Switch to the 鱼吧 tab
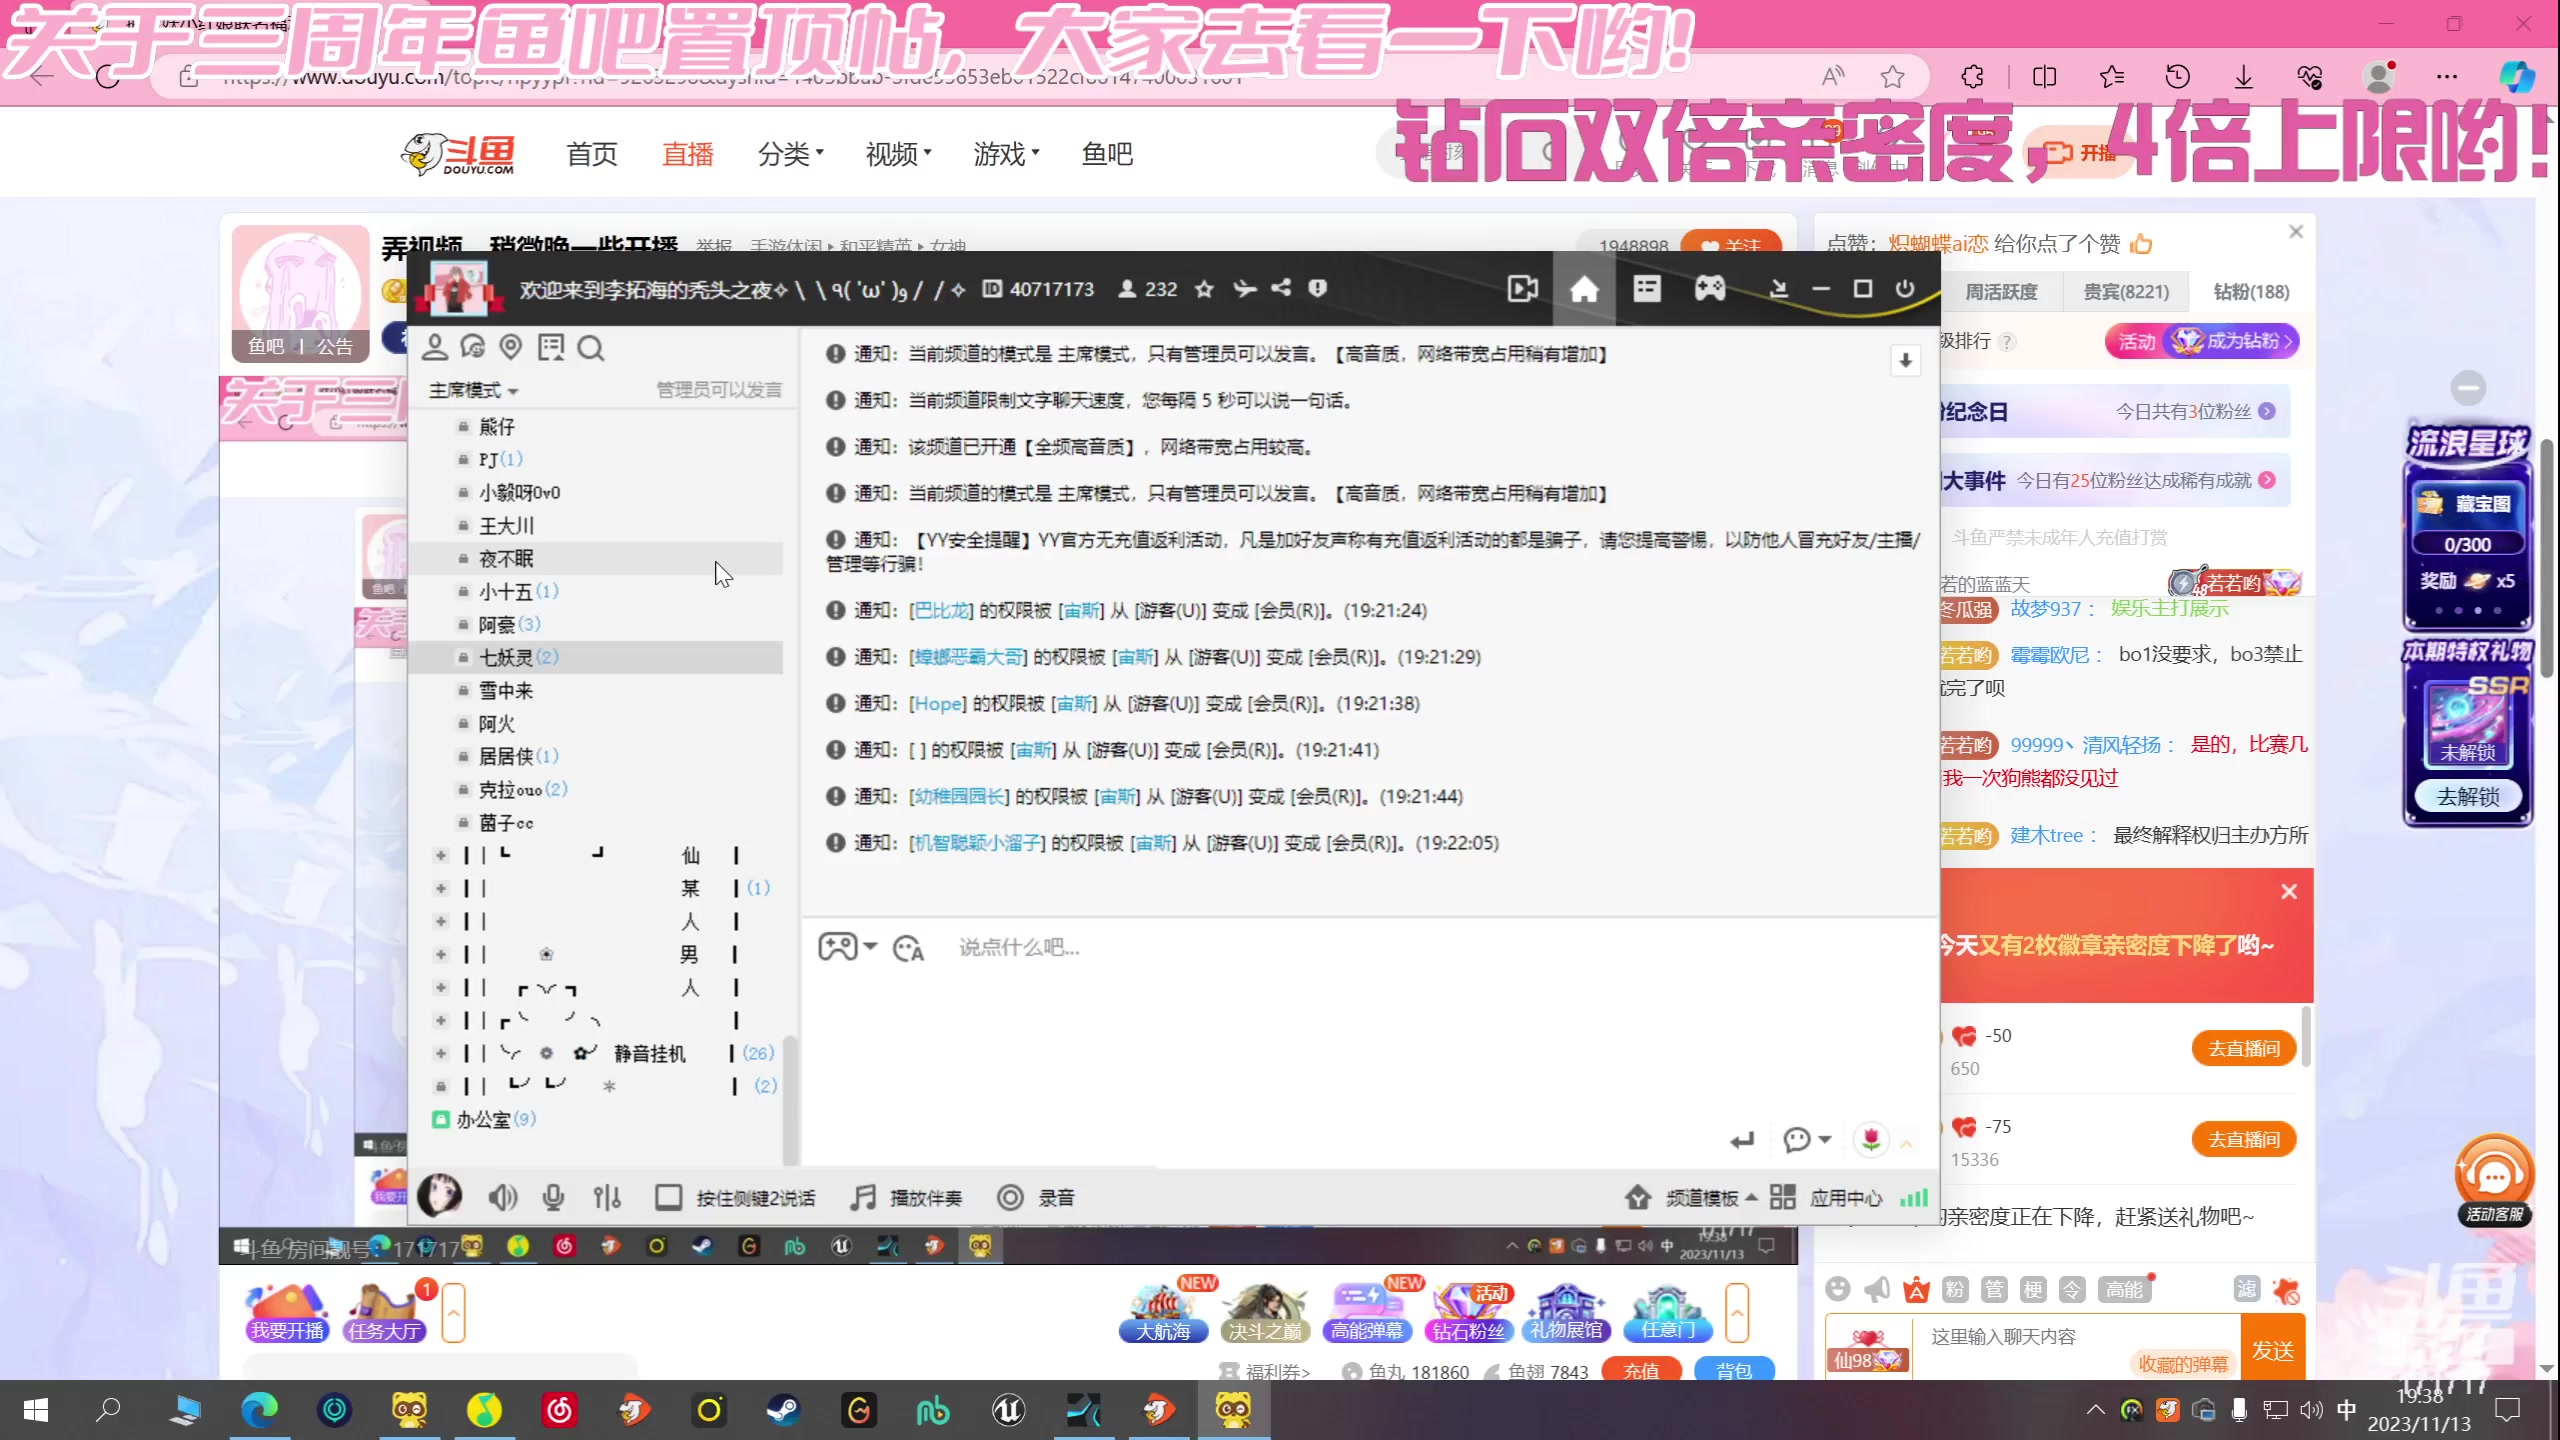Viewport: 2560px width, 1440px height. coord(1106,153)
